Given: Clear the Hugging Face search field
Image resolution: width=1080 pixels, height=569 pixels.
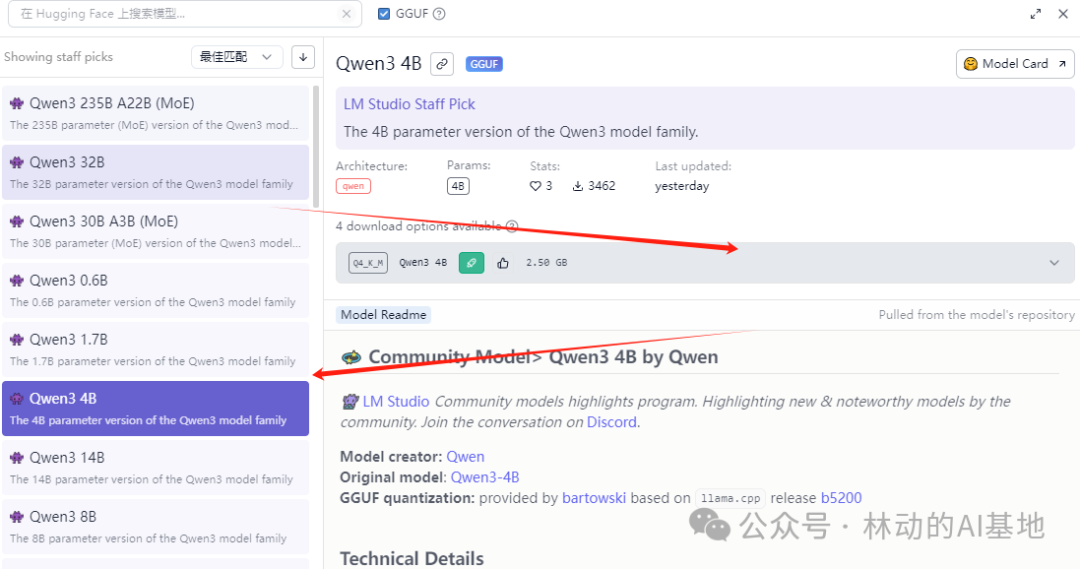Looking at the screenshot, I should tap(346, 14).
